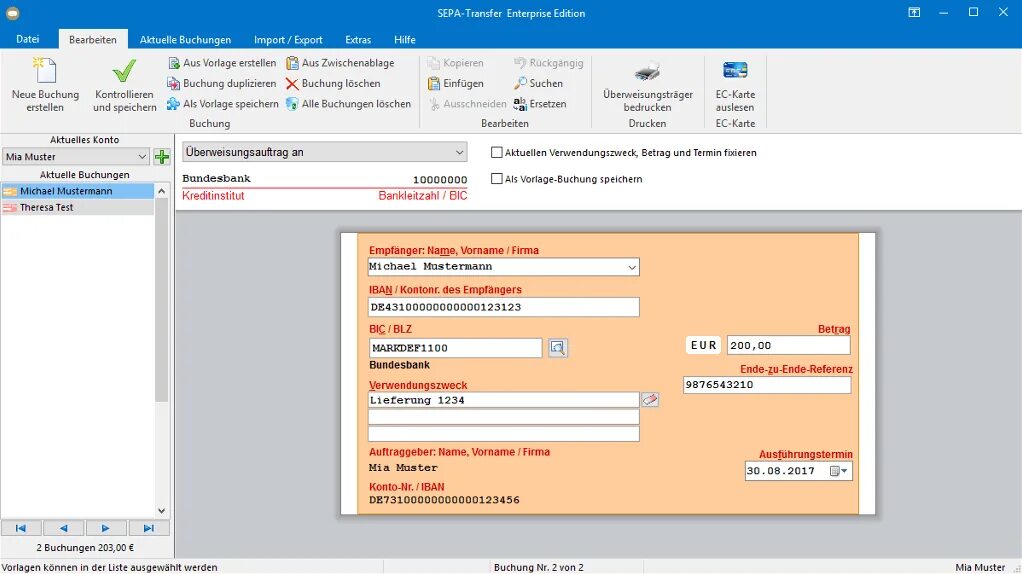Delete entry via Buchung löschen
Screen dimensions: 1022x574
tap(333, 83)
